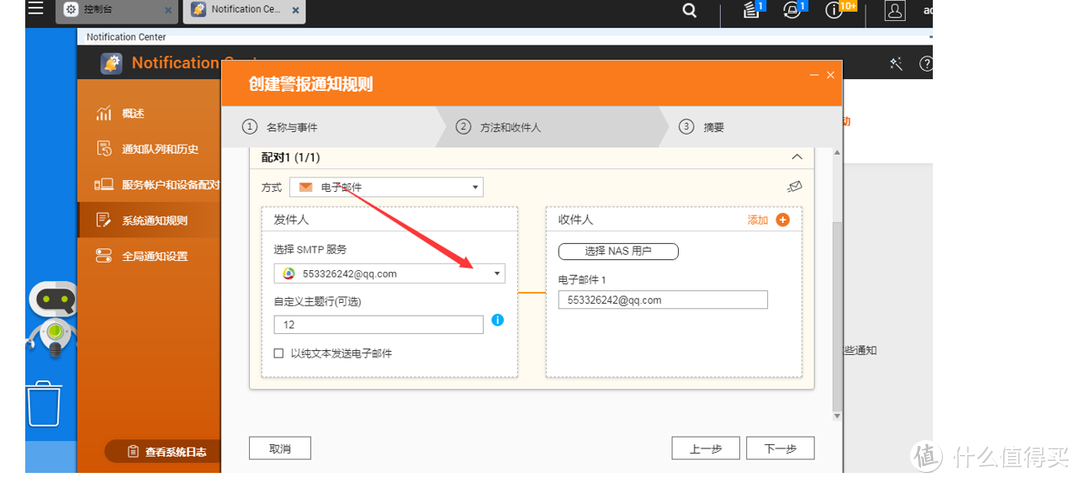This screenshot has width=1080, height=483.
Task: Open 概述 in the sidebar
Action: (149, 114)
